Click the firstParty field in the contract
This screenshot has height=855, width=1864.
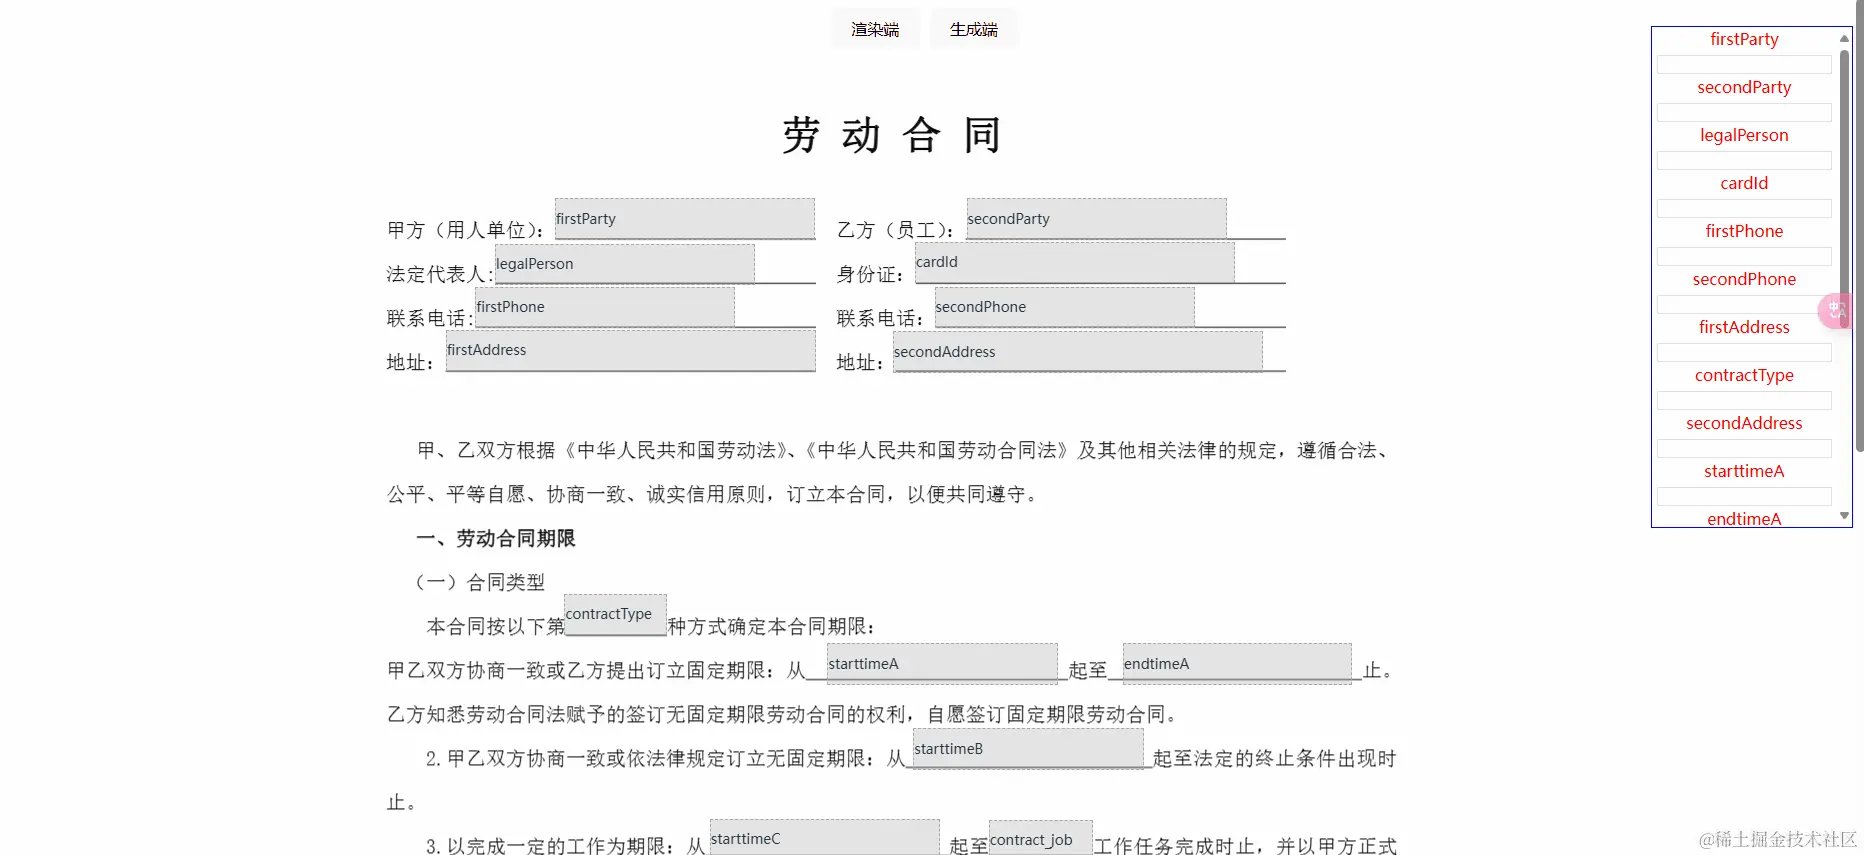(685, 218)
